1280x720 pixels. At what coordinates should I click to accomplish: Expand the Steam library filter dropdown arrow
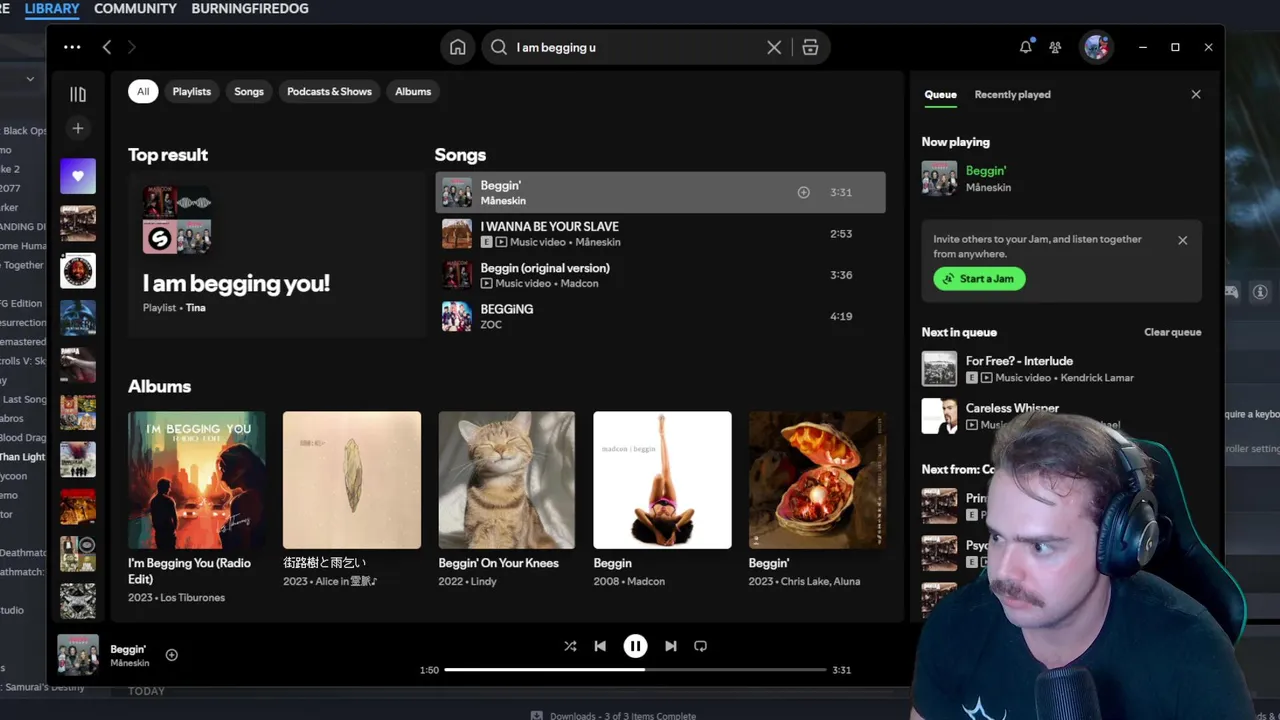[30, 79]
